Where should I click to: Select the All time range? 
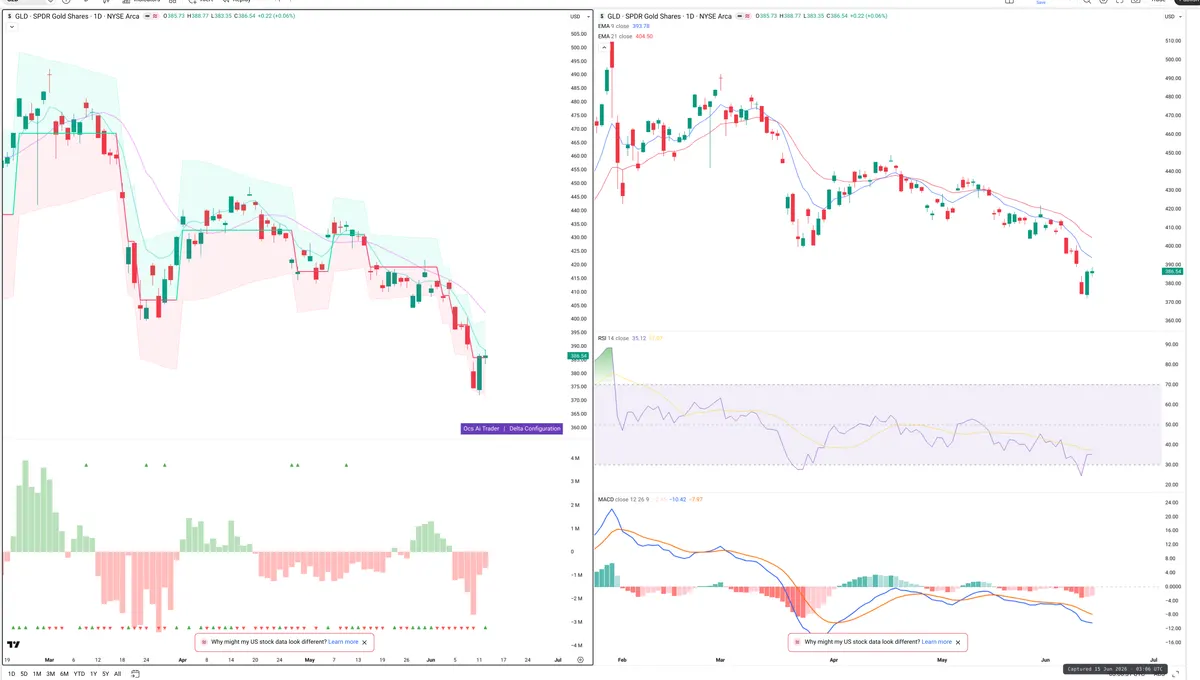coord(117,674)
